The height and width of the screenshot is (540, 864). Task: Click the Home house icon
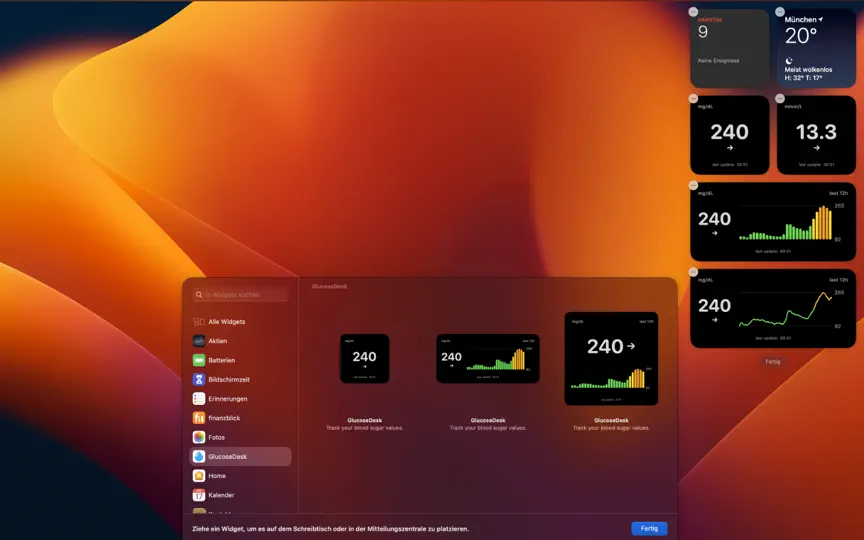pos(199,476)
